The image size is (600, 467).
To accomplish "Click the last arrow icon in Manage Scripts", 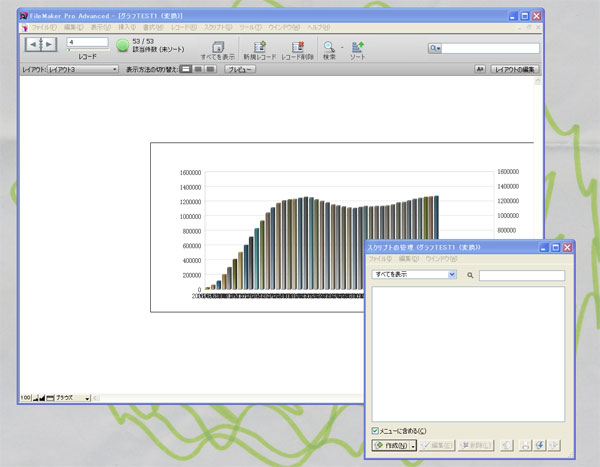I will point(554,445).
